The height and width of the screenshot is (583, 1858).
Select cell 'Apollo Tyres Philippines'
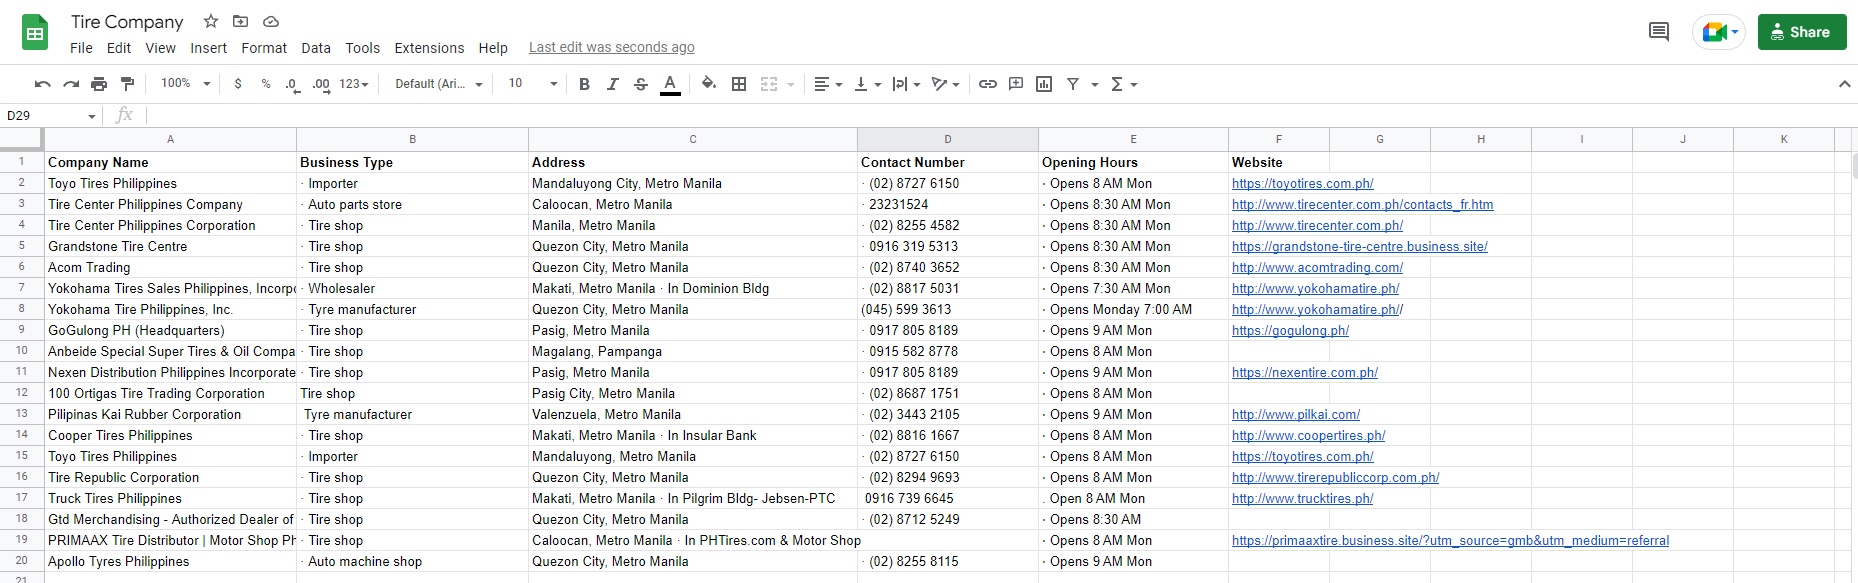click(170, 561)
